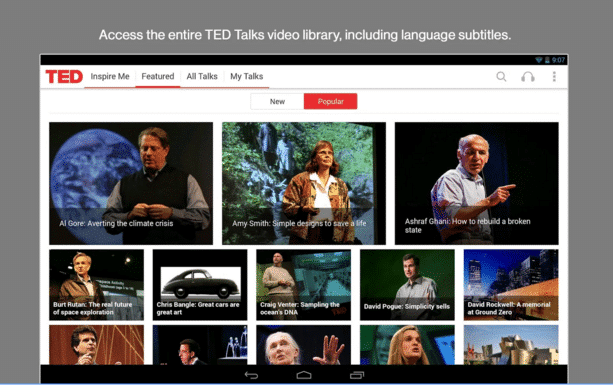Select the Popular filter toggle
Image resolution: width=613 pixels, height=385 pixels.
[x=330, y=101]
